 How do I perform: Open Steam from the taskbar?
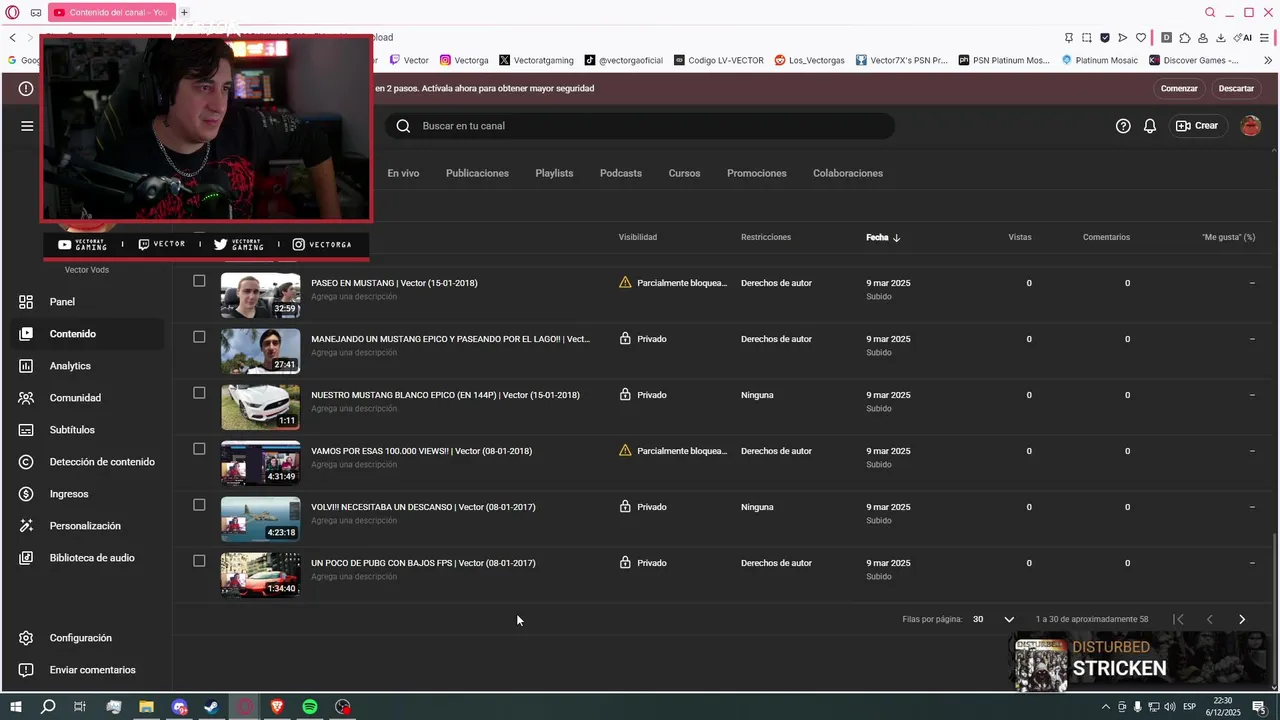pos(212,707)
